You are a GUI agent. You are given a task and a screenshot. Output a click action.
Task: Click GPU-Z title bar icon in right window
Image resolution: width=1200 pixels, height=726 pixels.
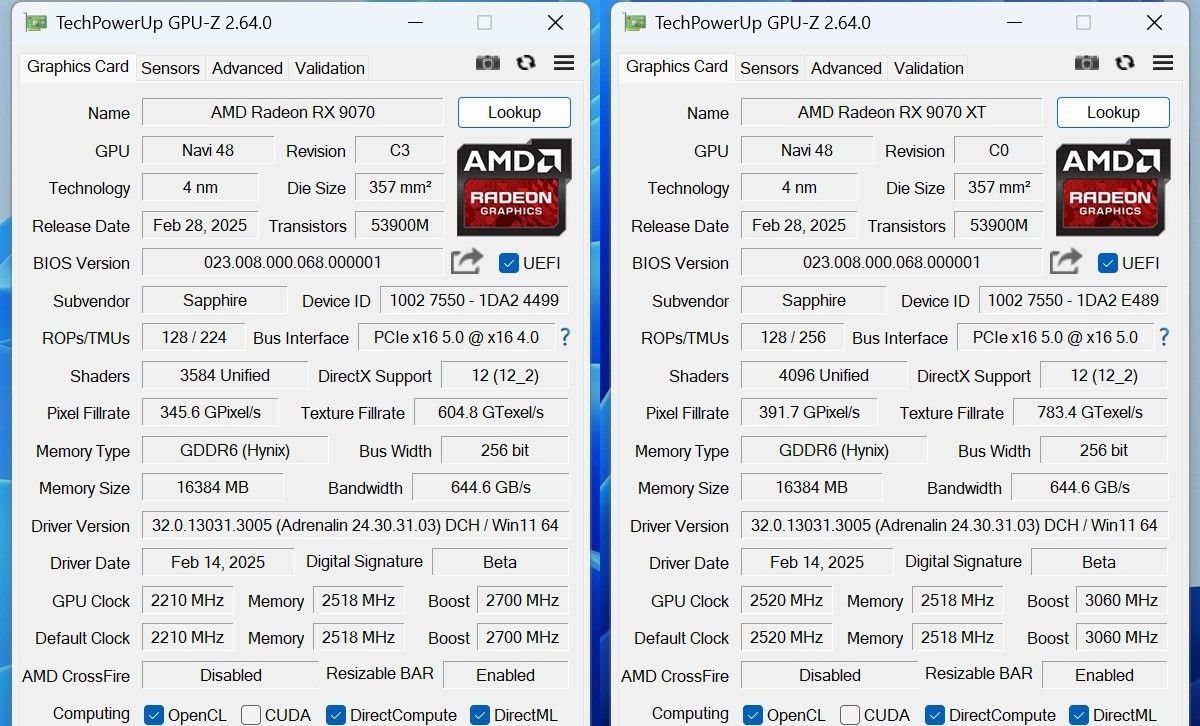point(634,22)
